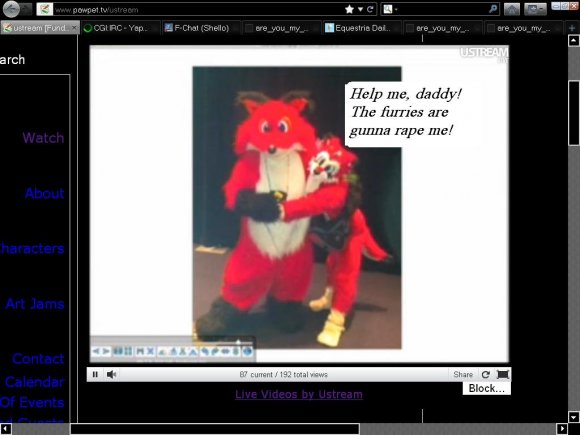580x435 pixels.
Task: Go to the browser home page icon
Action: pyautogui.click(x=512, y=9)
